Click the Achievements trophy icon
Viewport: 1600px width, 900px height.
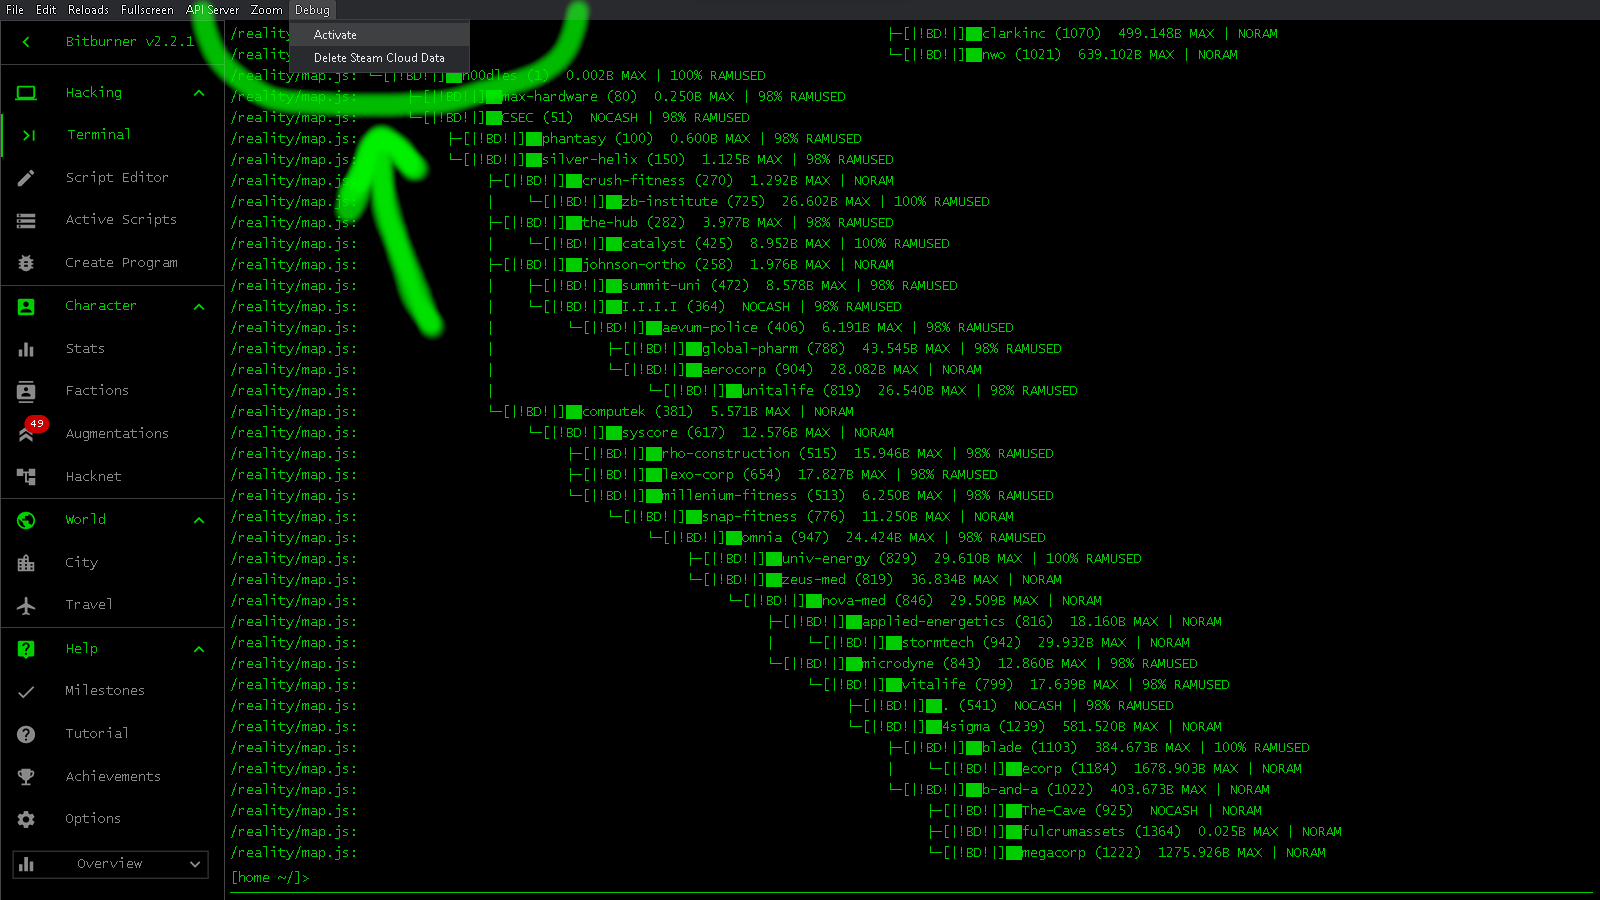click(26, 777)
